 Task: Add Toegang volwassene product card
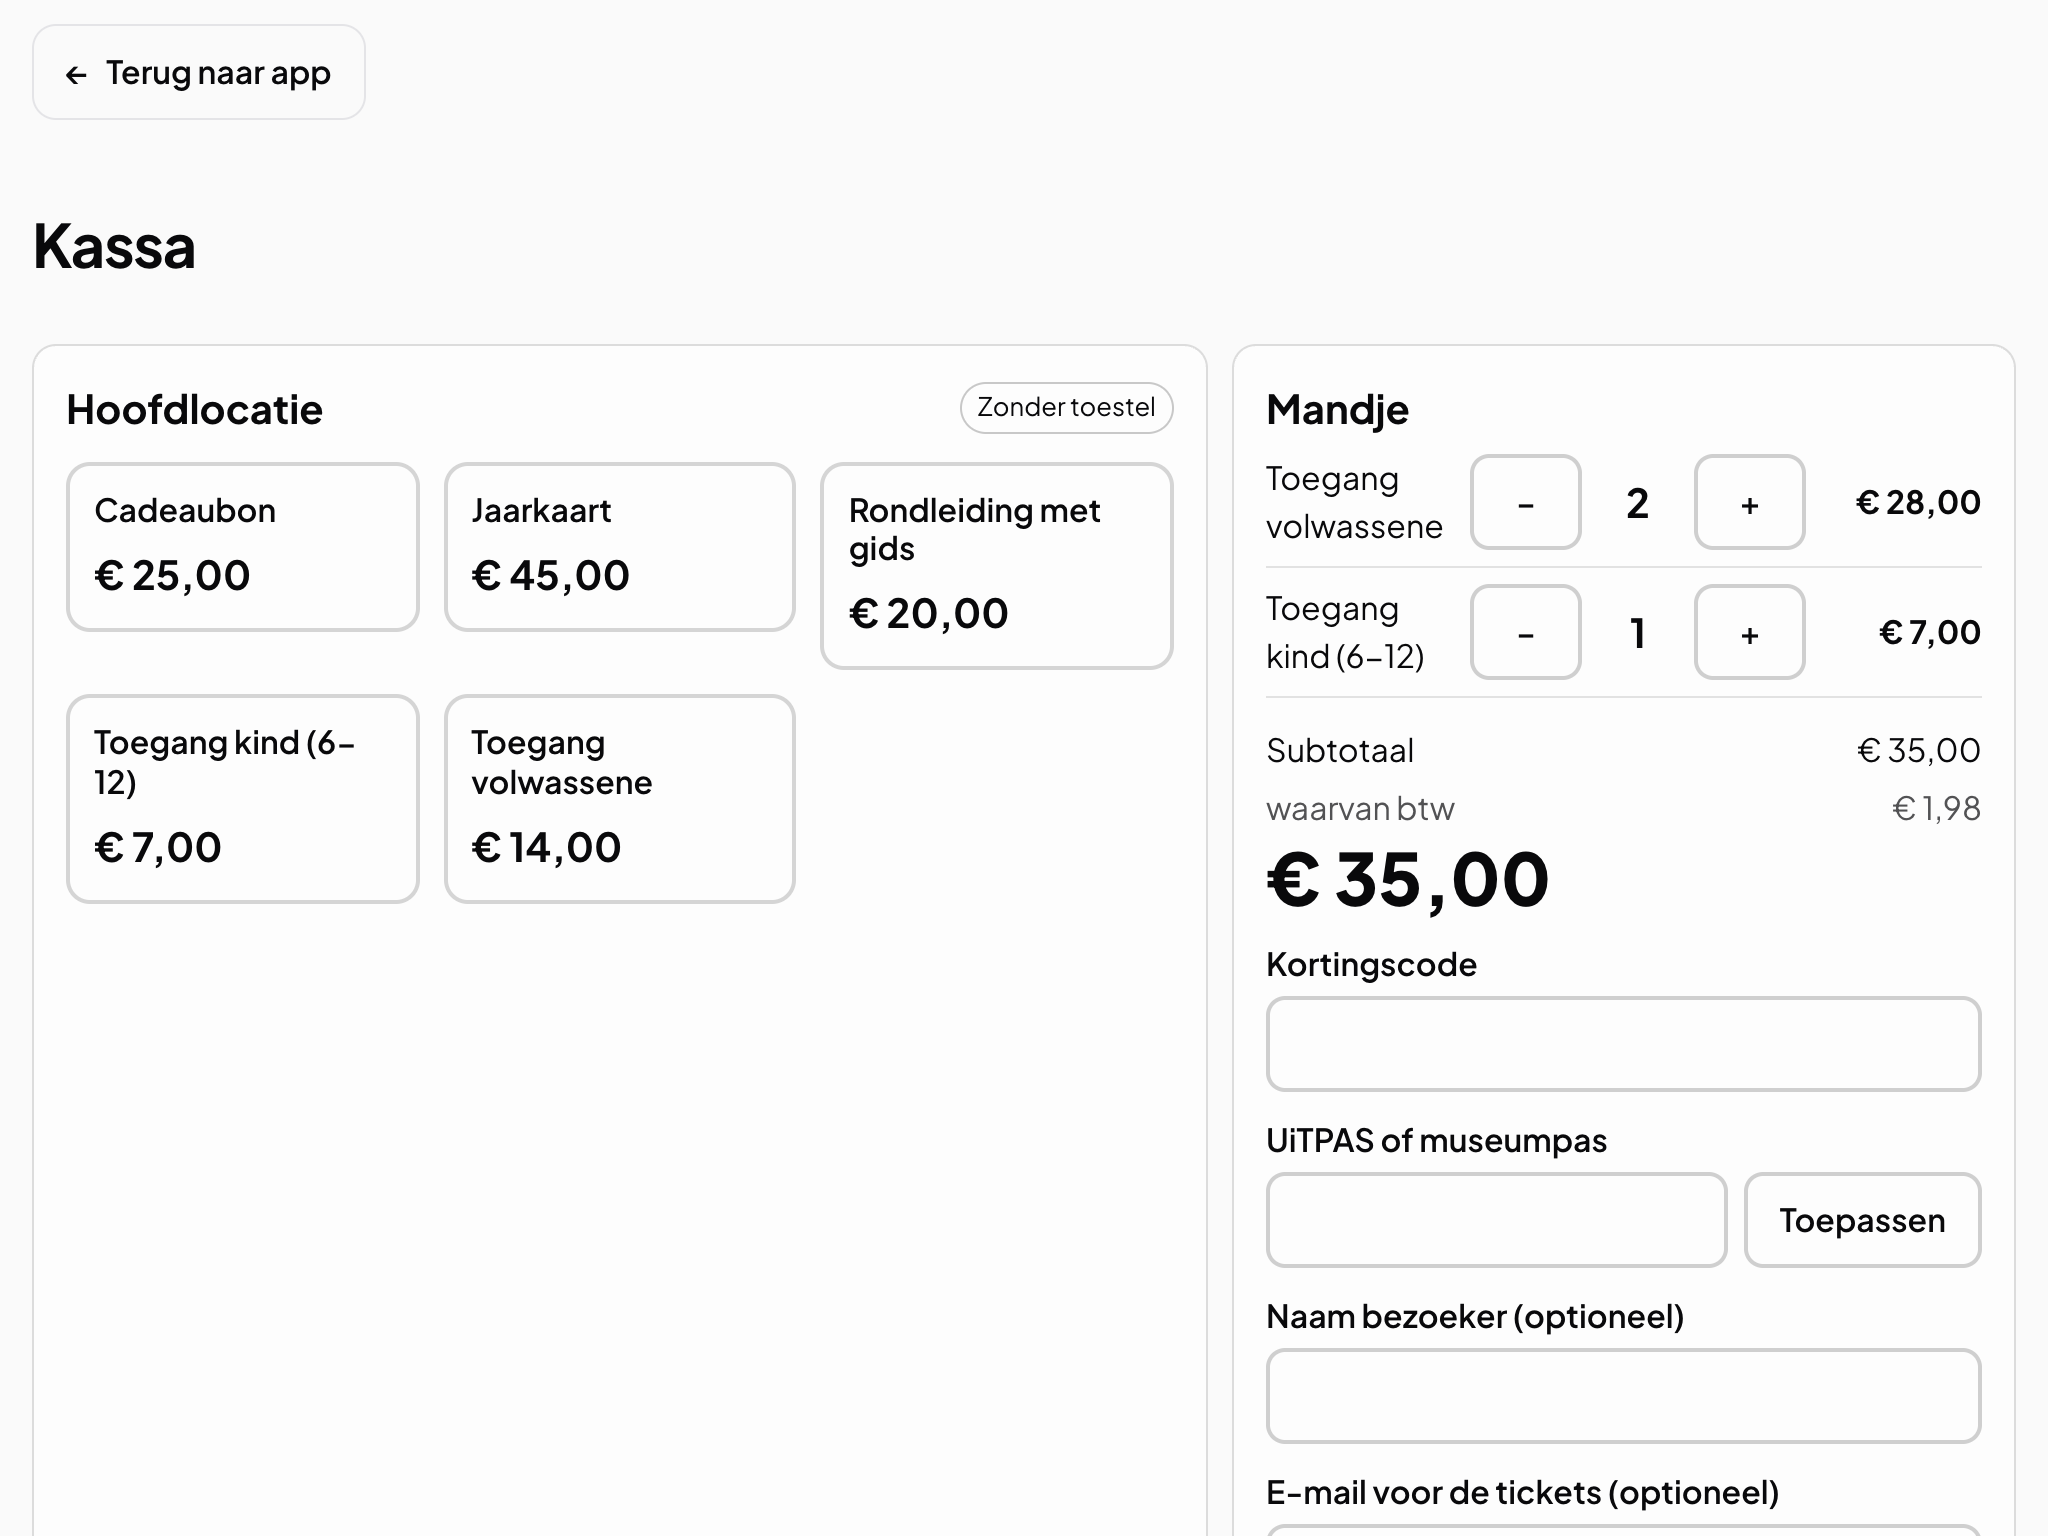point(620,799)
